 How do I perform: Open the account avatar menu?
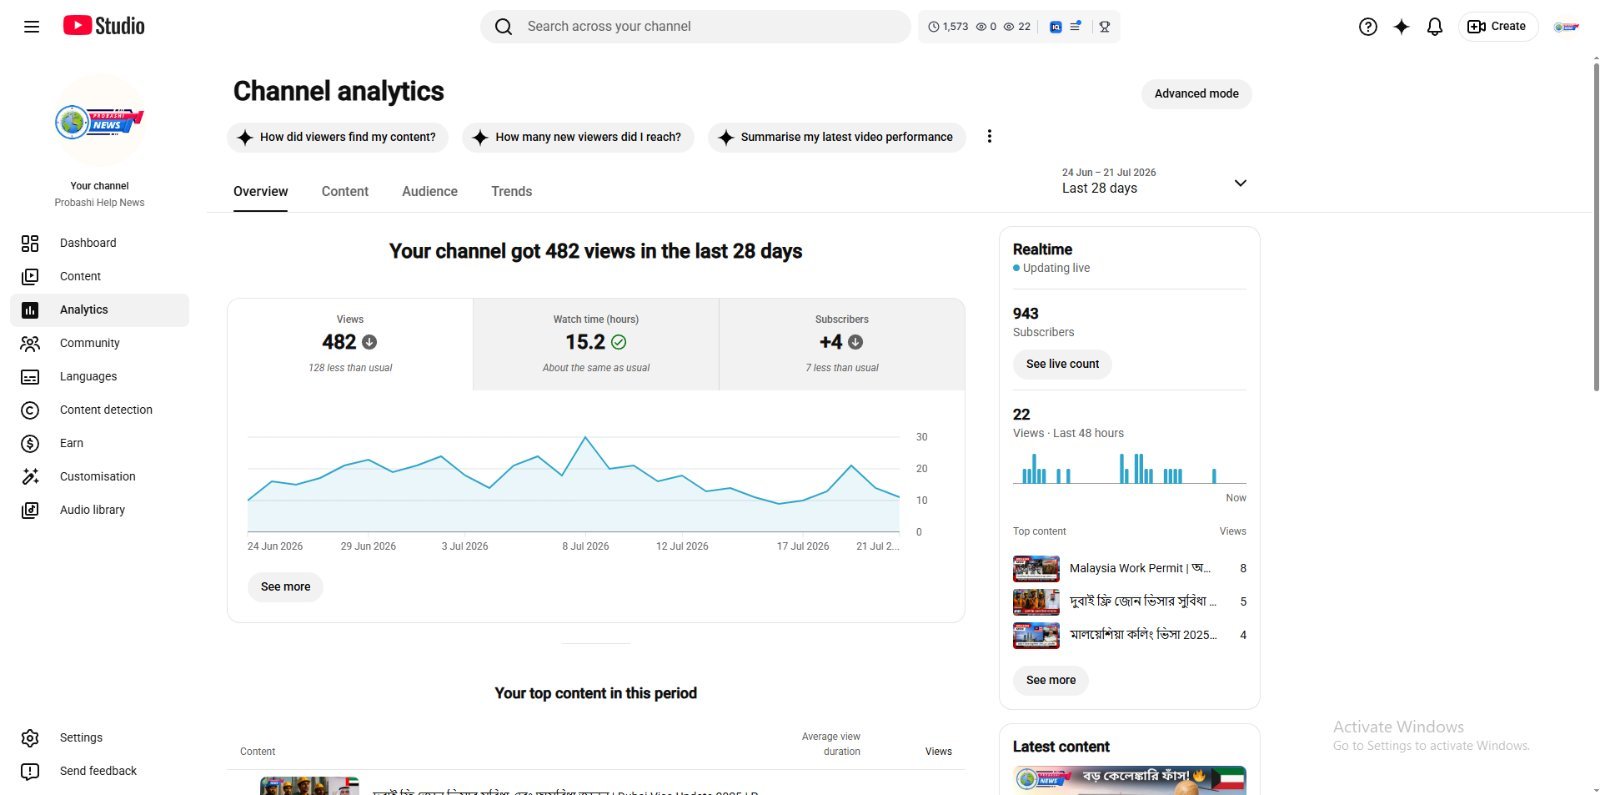(x=1566, y=27)
